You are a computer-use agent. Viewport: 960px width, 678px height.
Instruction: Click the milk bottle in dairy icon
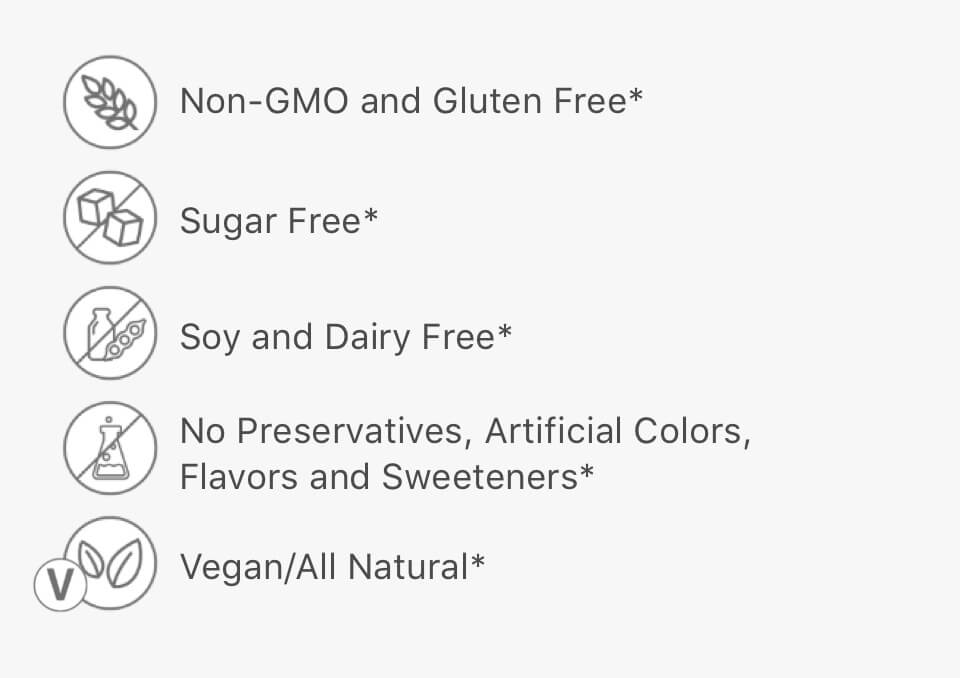(100, 333)
